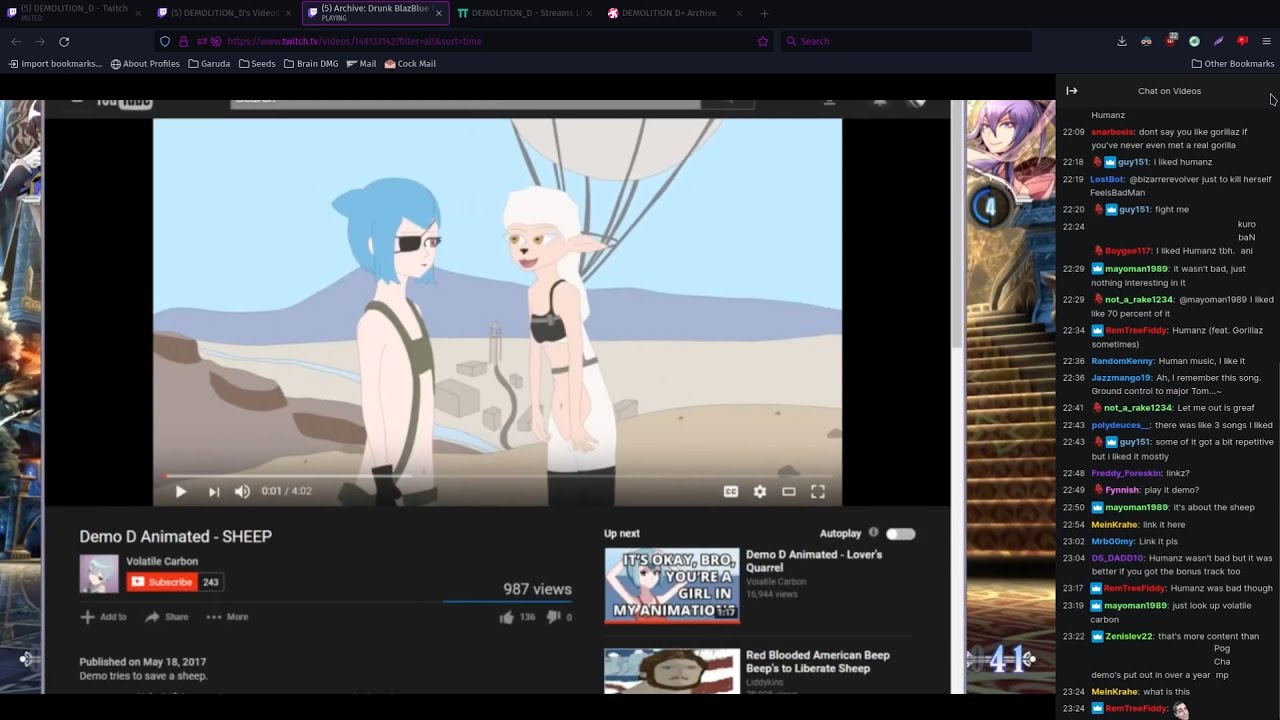Viewport: 1280px width, 720px height.
Task: Click Volatile Carbon channel avatar
Action: click(x=99, y=574)
